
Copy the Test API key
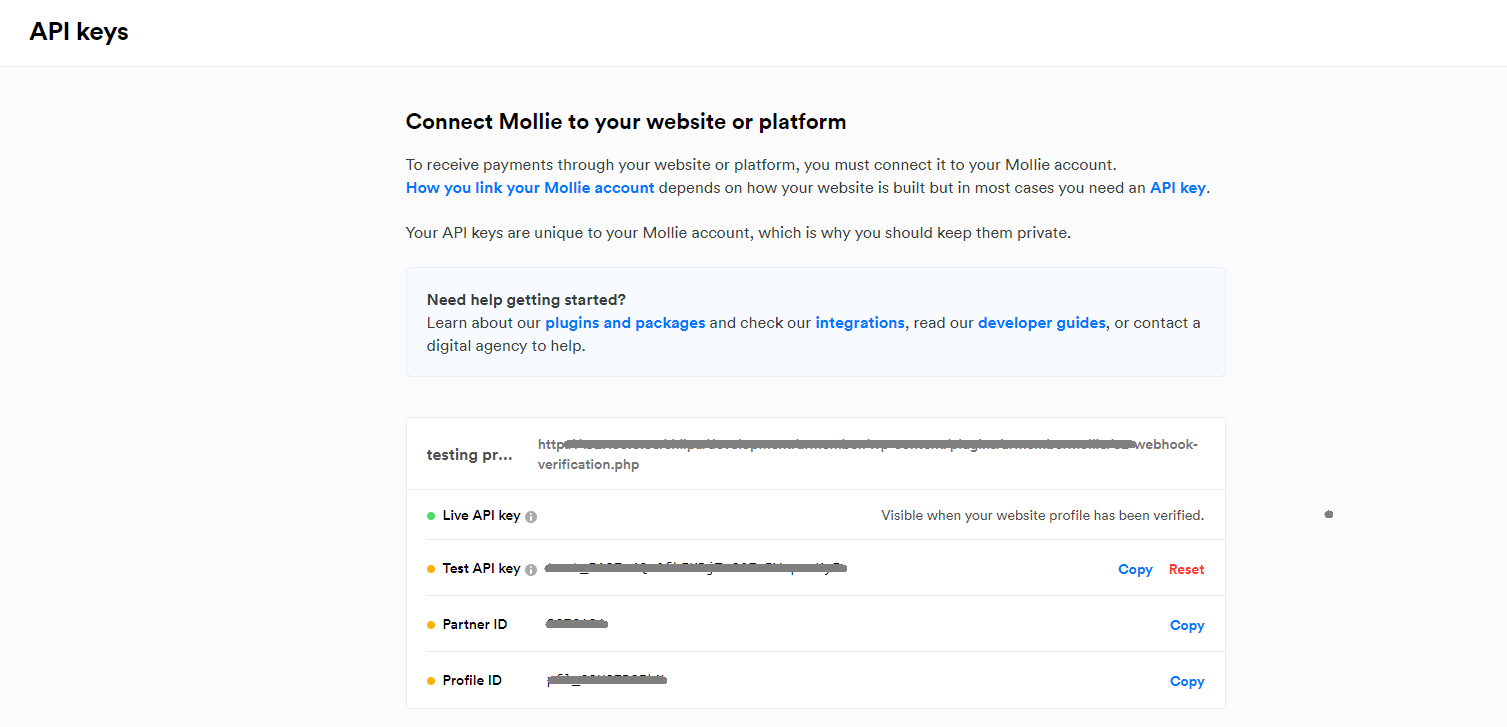tap(1135, 569)
